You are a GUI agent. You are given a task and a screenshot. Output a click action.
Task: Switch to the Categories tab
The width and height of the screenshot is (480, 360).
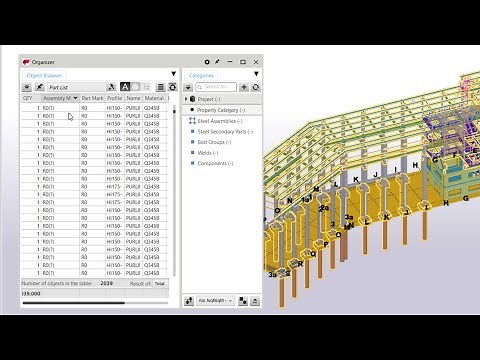[201, 75]
